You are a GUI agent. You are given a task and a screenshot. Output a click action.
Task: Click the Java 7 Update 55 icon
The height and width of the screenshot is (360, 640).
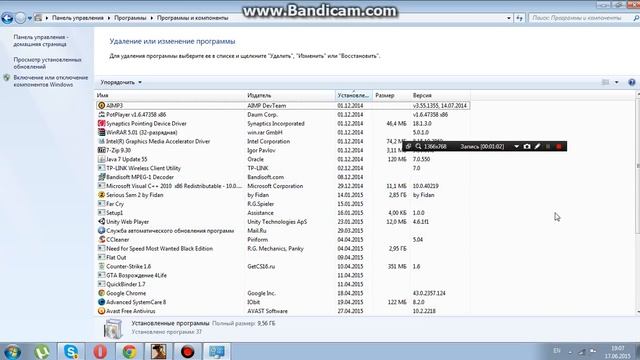[101, 159]
